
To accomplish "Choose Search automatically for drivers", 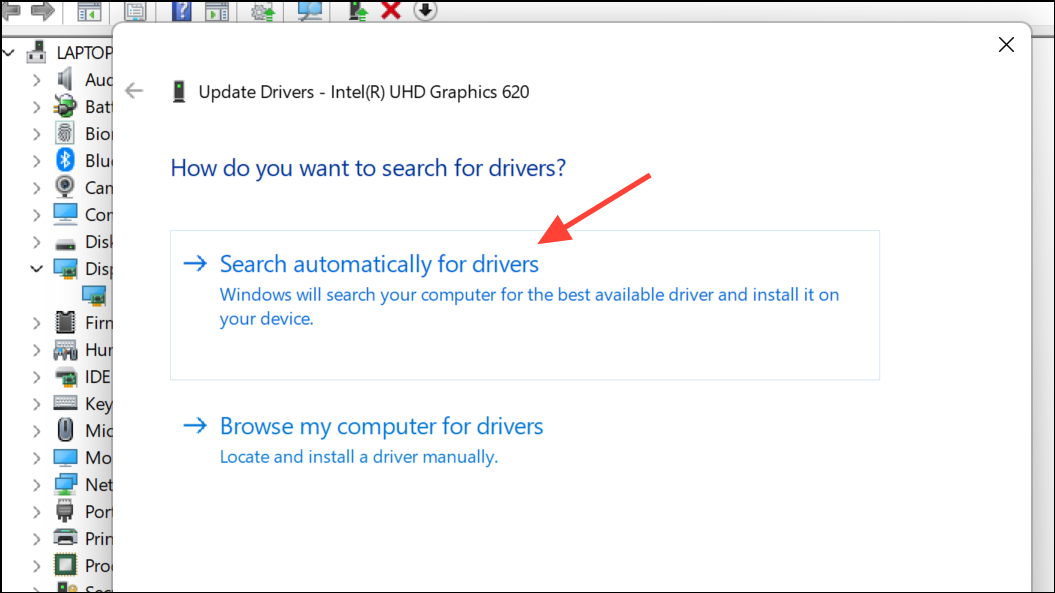I will (x=379, y=264).
